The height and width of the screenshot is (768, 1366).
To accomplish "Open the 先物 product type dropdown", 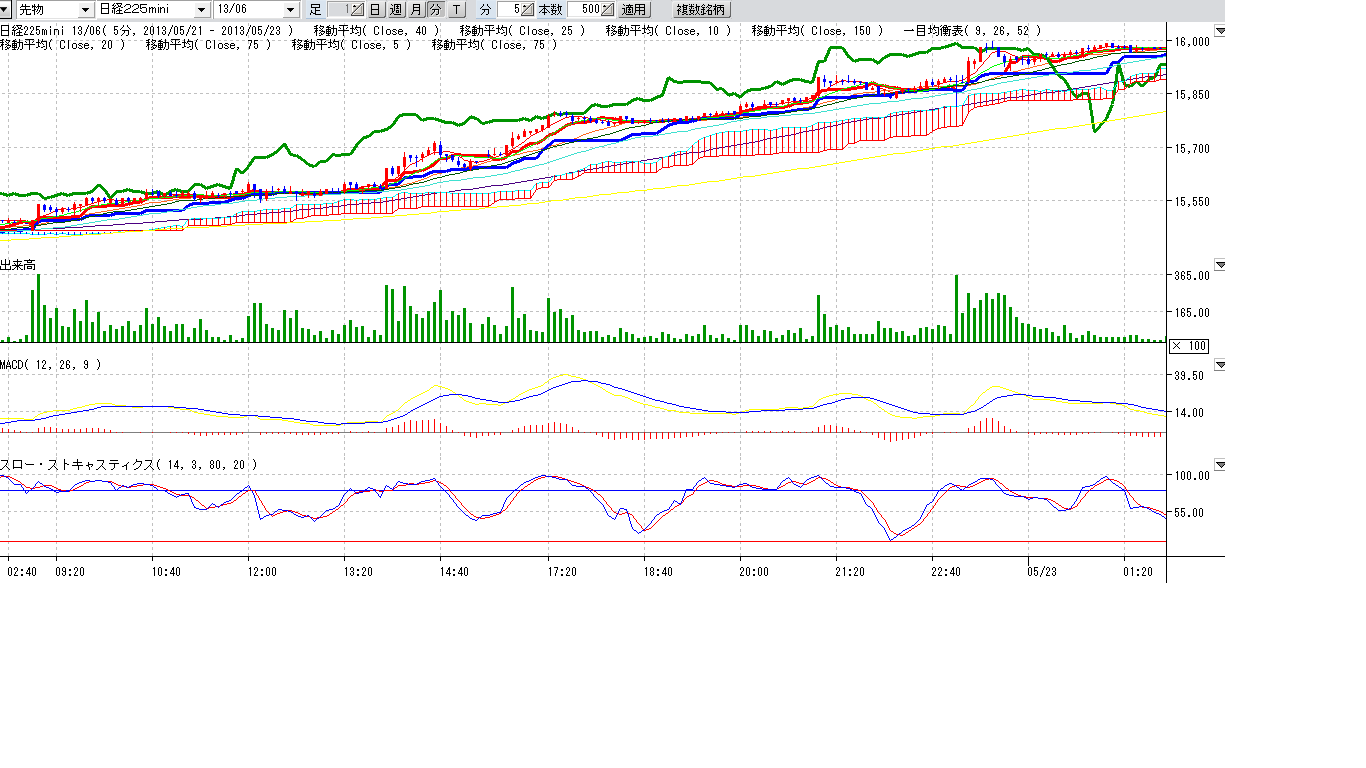I will point(84,10).
